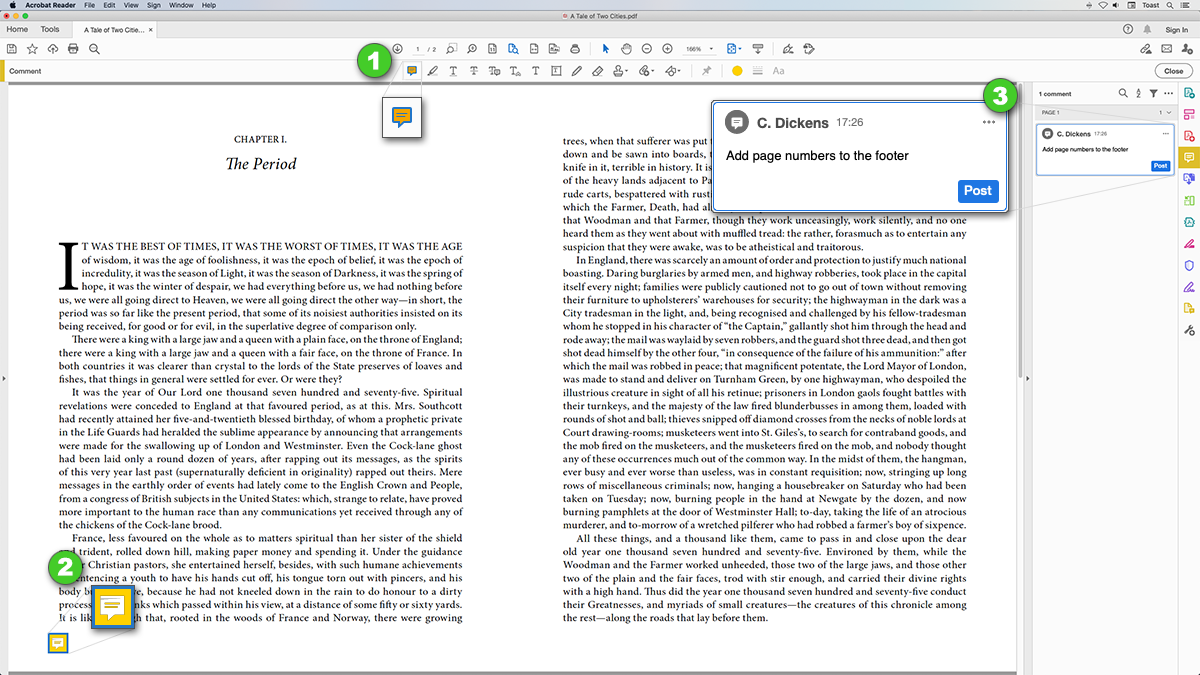The width and height of the screenshot is (1200, 675).
Task: Close the Comment toolbar with Close button
Action: [1173, 71]
